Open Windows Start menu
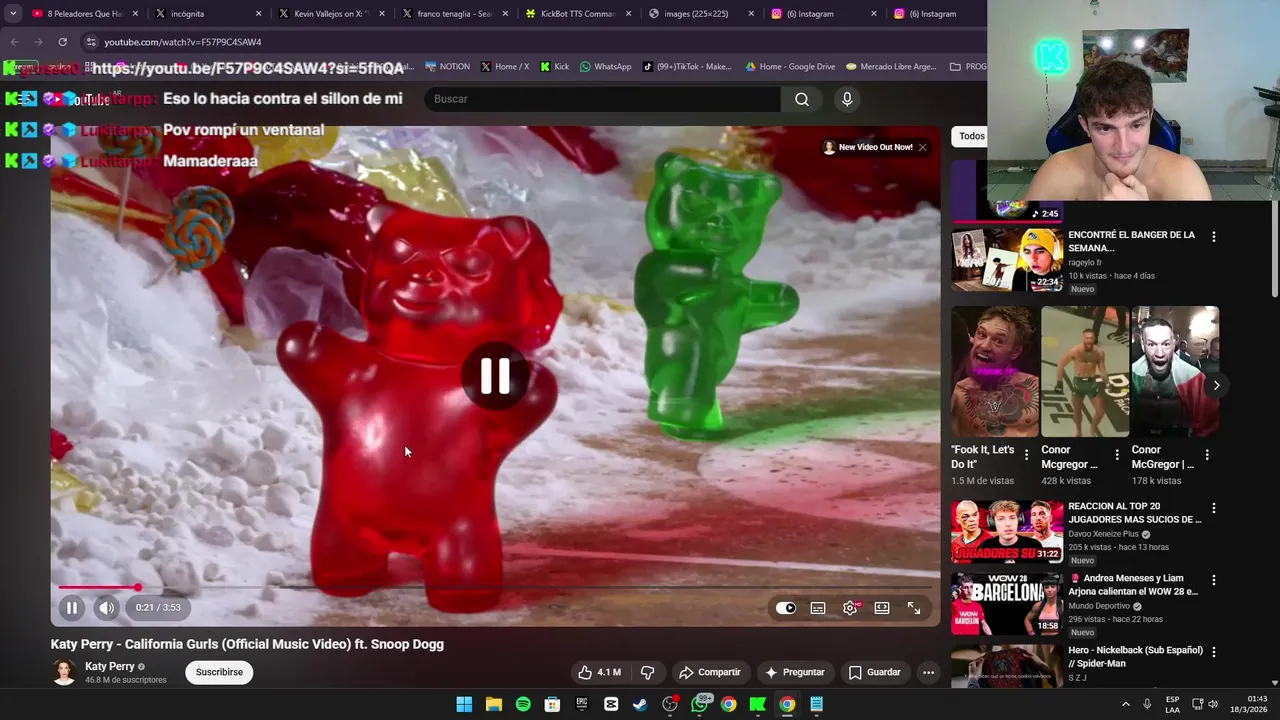The width and height of the screenshot is (1280, 720). (464, 704)
